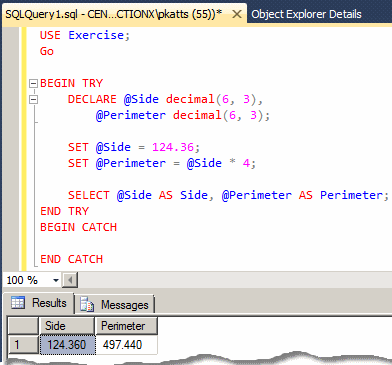Viewport: 392px width, 365px height.
Task: Click the END TRY line
Action: click(x=64, y=211)
